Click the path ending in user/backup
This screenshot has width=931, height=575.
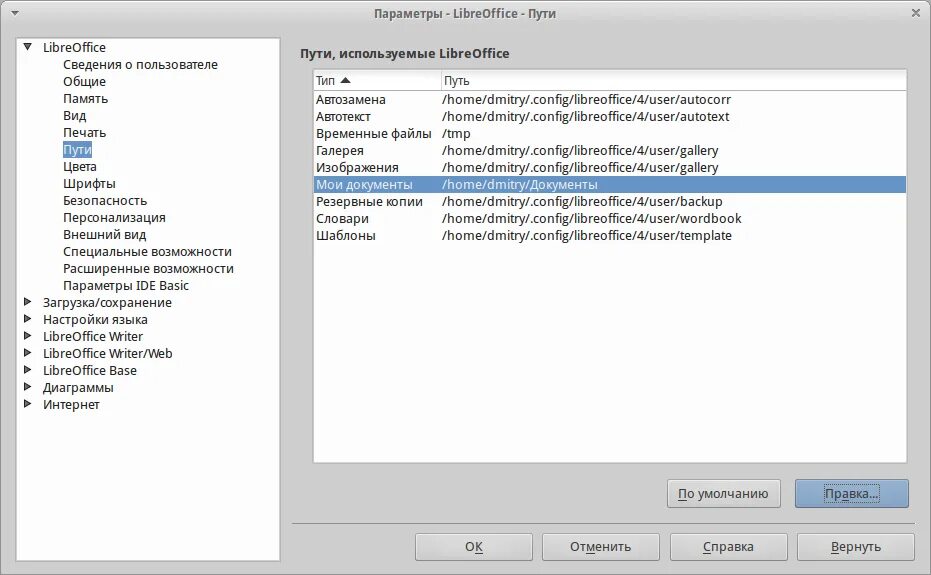coord(582,201)
